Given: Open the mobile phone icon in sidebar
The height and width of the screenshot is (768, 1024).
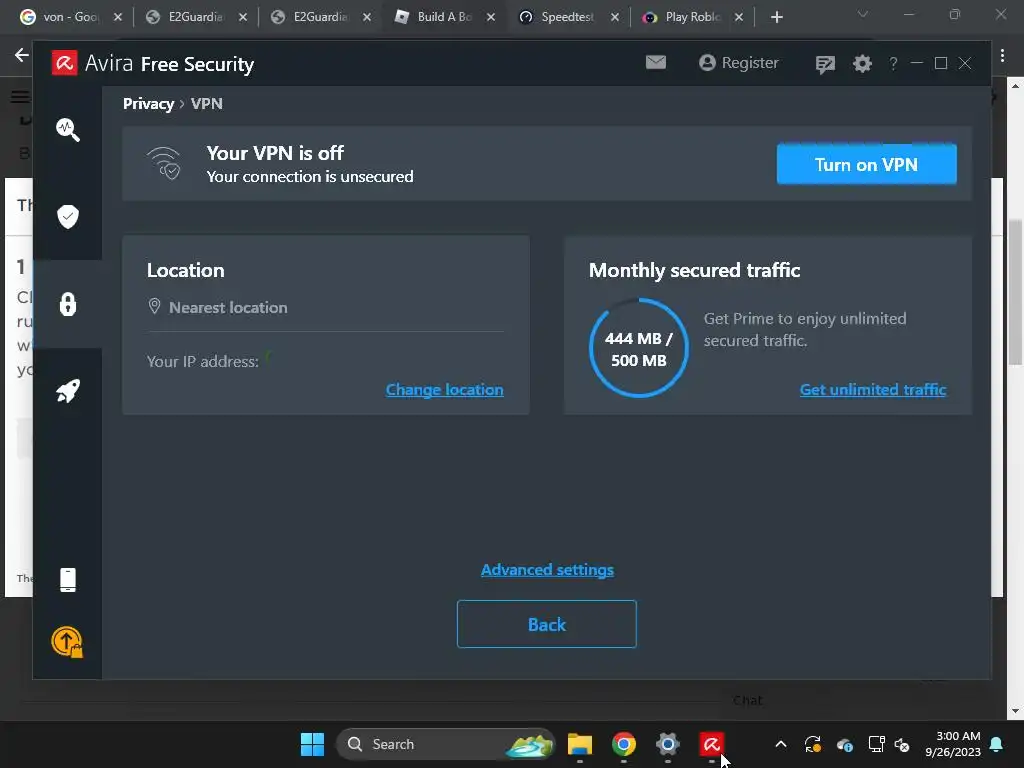Looking at the screenshot, I should click(68, 580).
